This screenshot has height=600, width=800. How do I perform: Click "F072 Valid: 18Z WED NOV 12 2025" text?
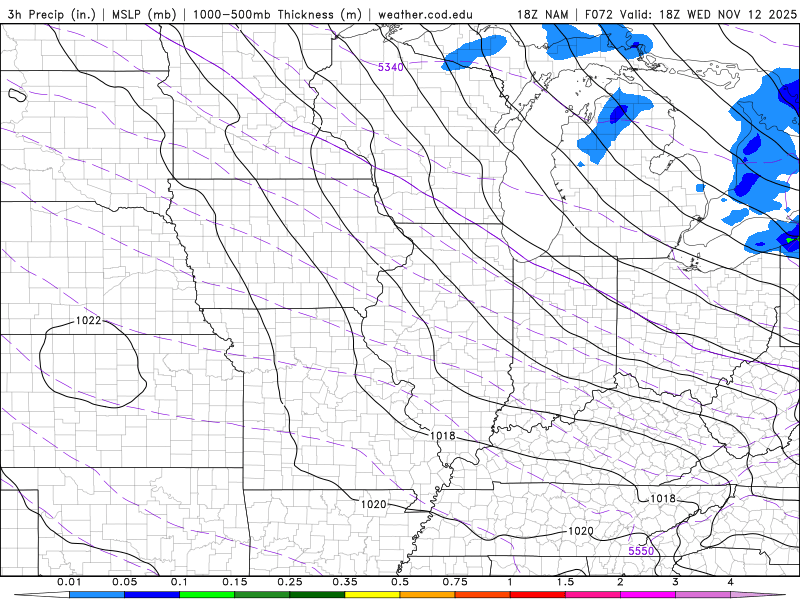point(690,14)
